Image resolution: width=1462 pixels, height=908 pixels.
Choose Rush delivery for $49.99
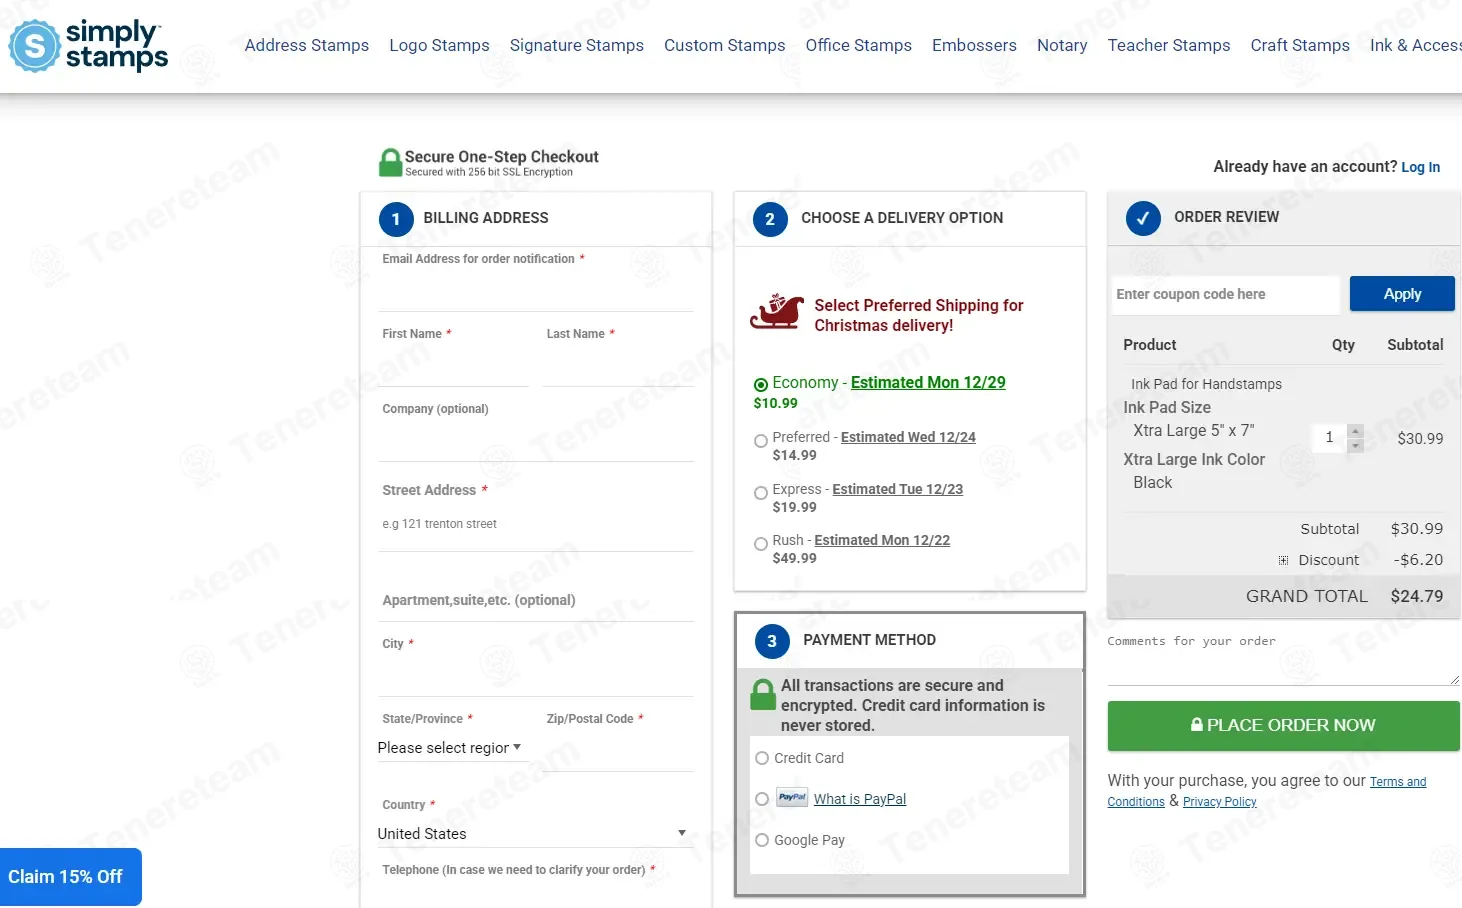(761, 544)
